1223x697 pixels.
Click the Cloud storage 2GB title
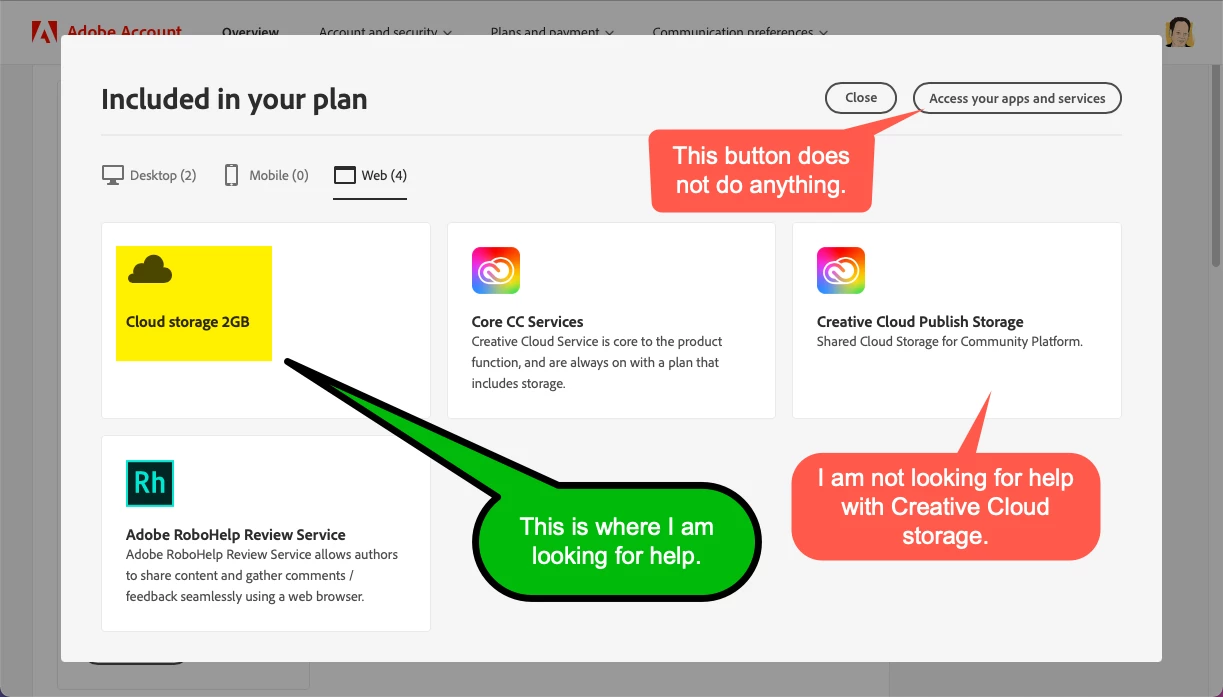188,322
